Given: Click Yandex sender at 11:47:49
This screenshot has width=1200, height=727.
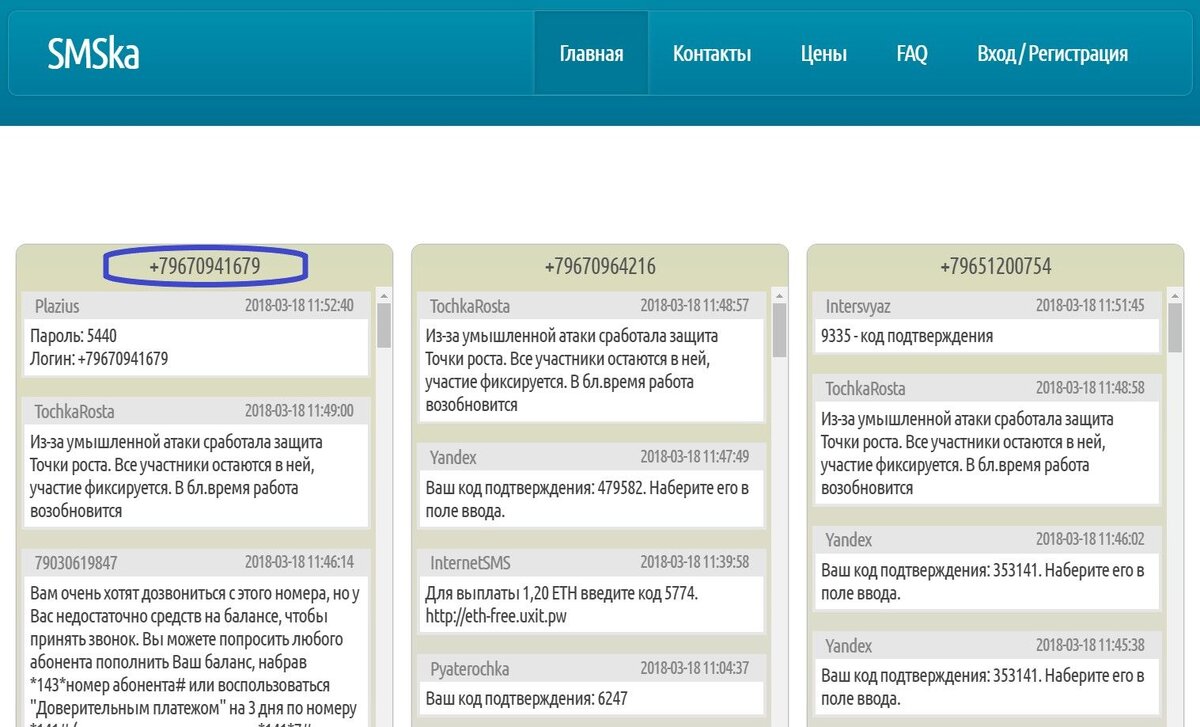Looking at the screenshot, I should click(x=453, y=457).
